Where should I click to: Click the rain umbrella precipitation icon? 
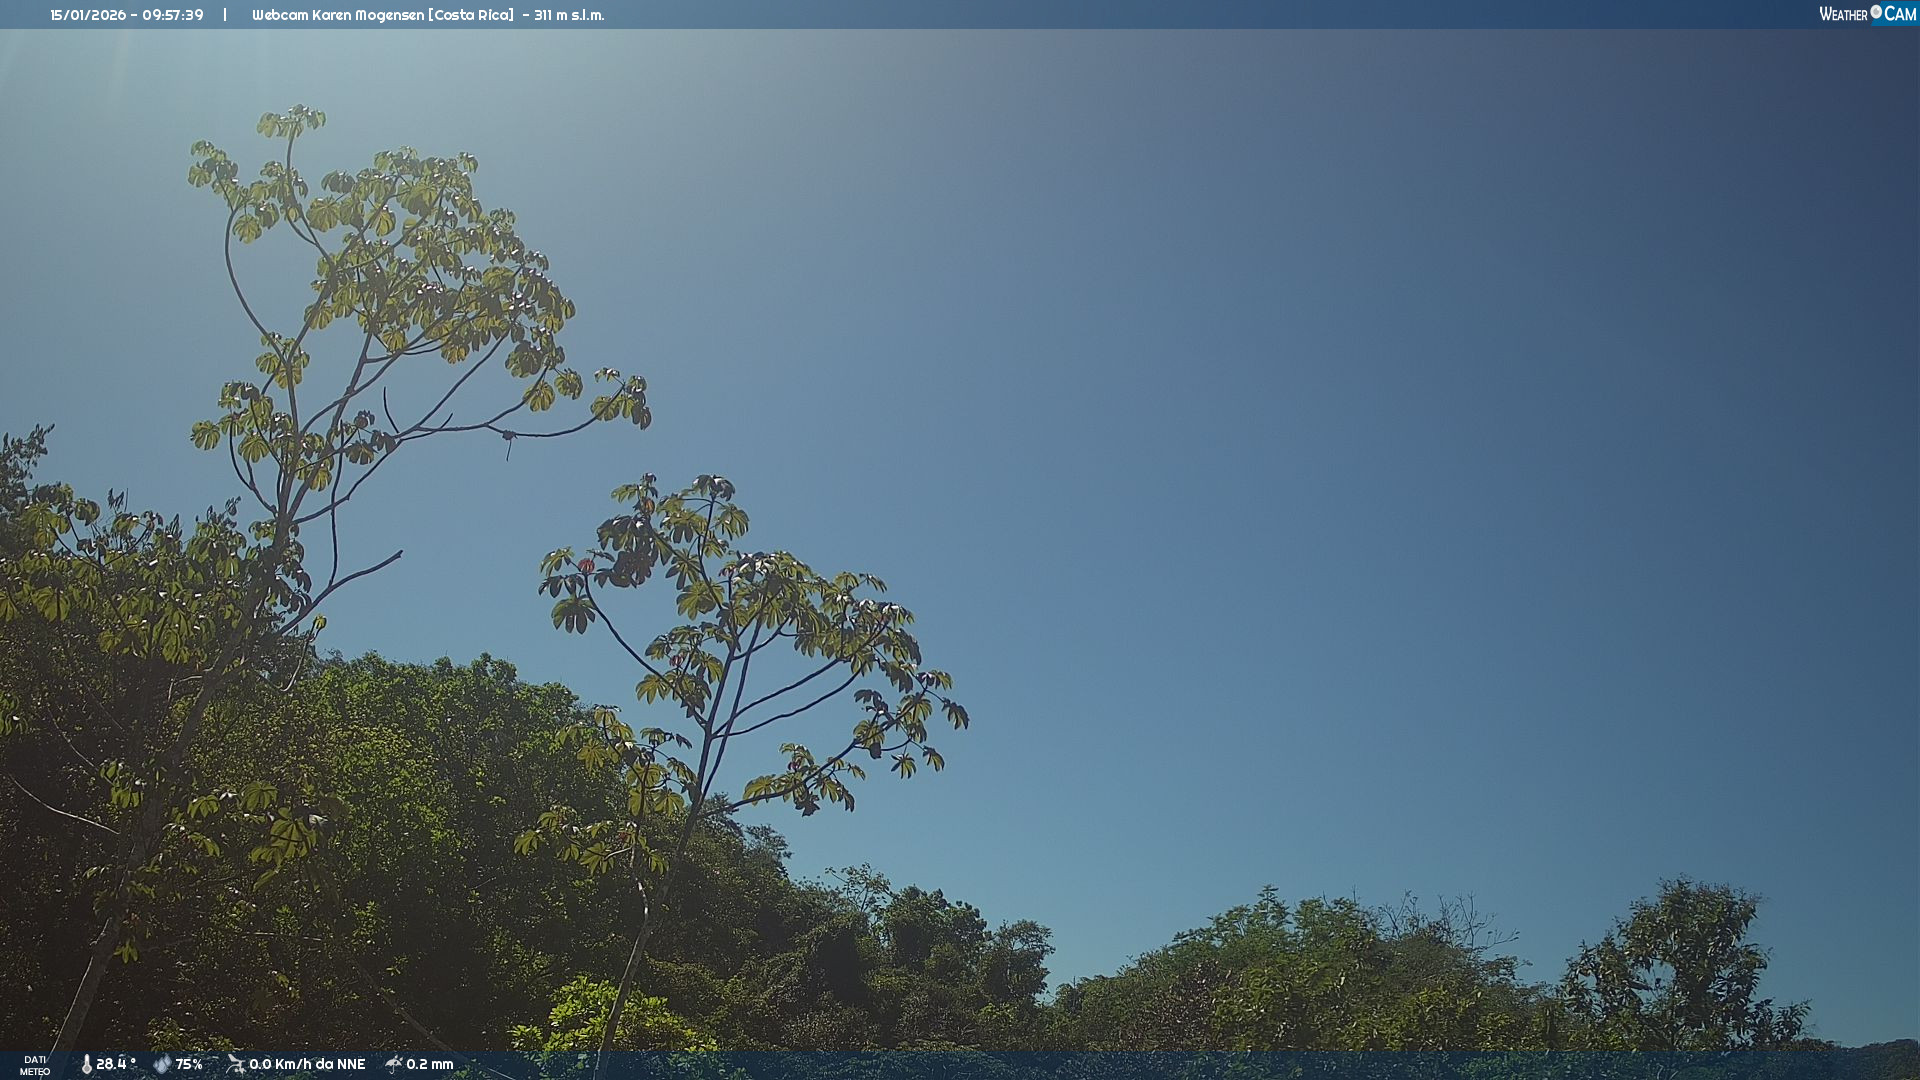[393, 1064]
